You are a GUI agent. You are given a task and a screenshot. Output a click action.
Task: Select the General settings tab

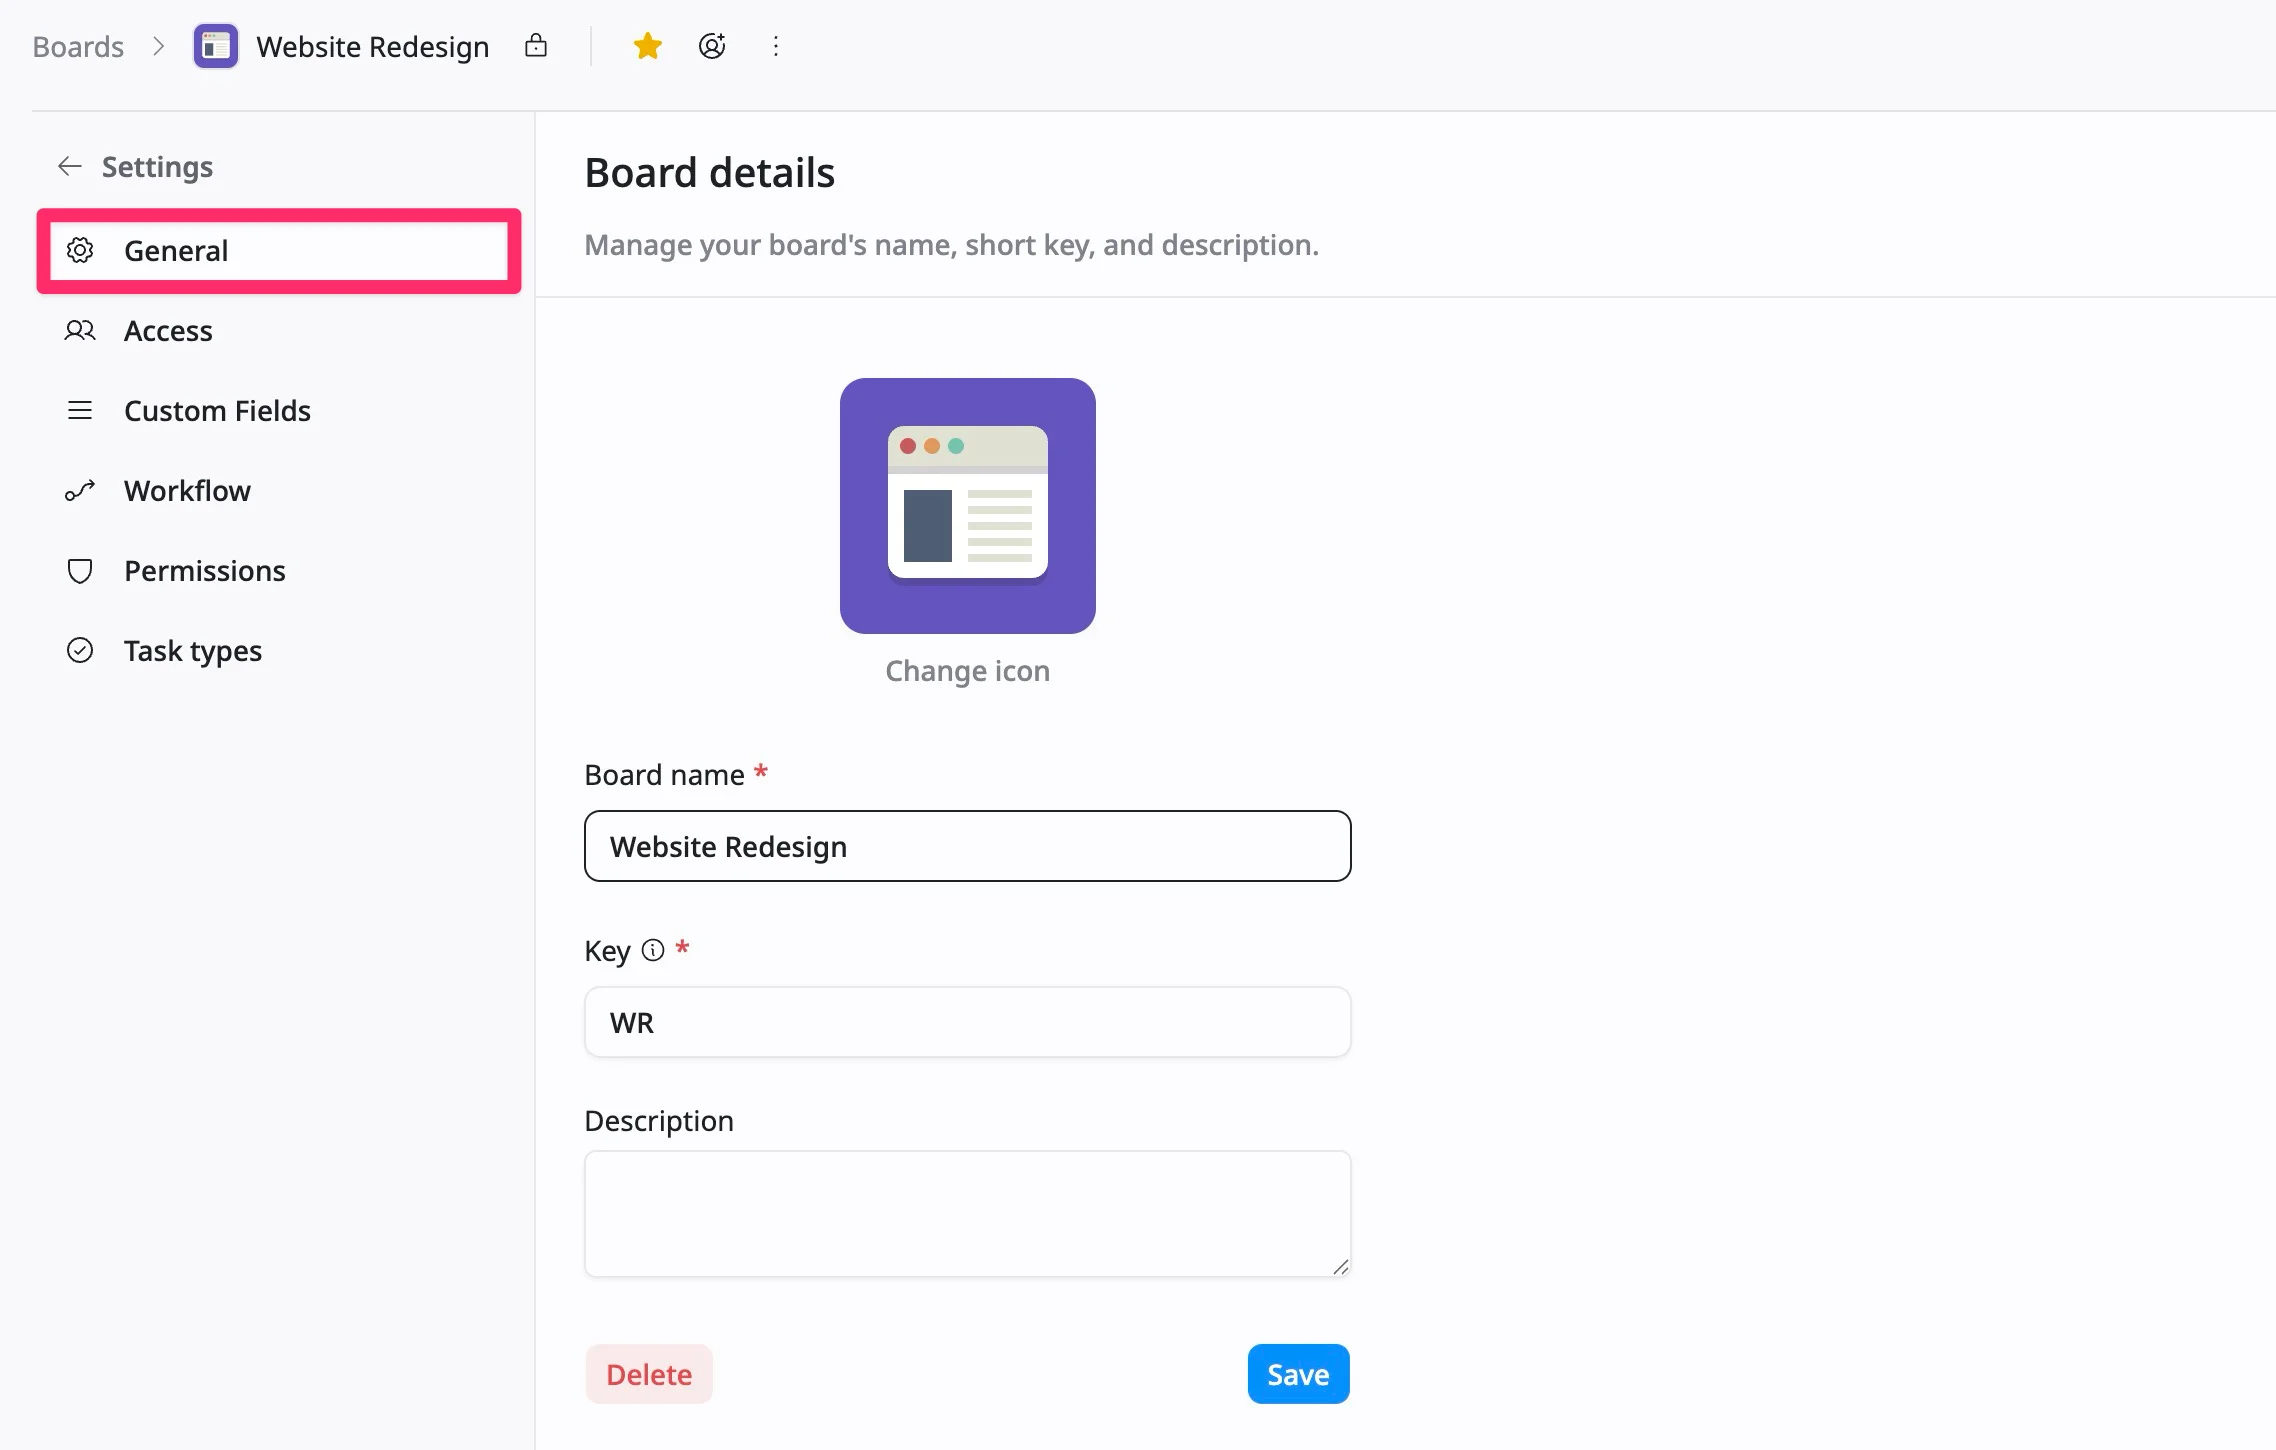point(279,251)
